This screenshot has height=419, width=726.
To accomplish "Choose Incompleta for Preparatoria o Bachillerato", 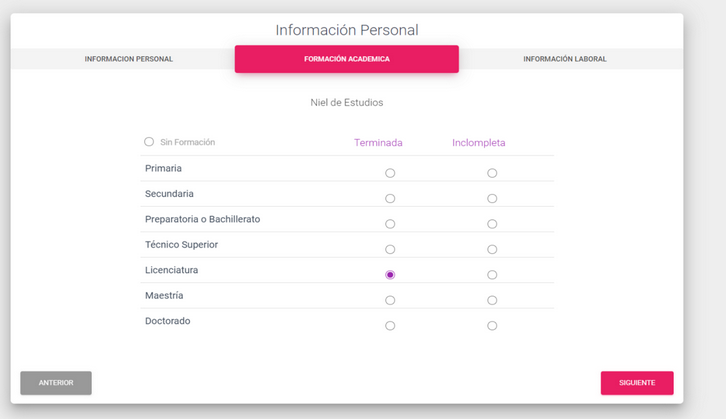I will pos(492,224).
